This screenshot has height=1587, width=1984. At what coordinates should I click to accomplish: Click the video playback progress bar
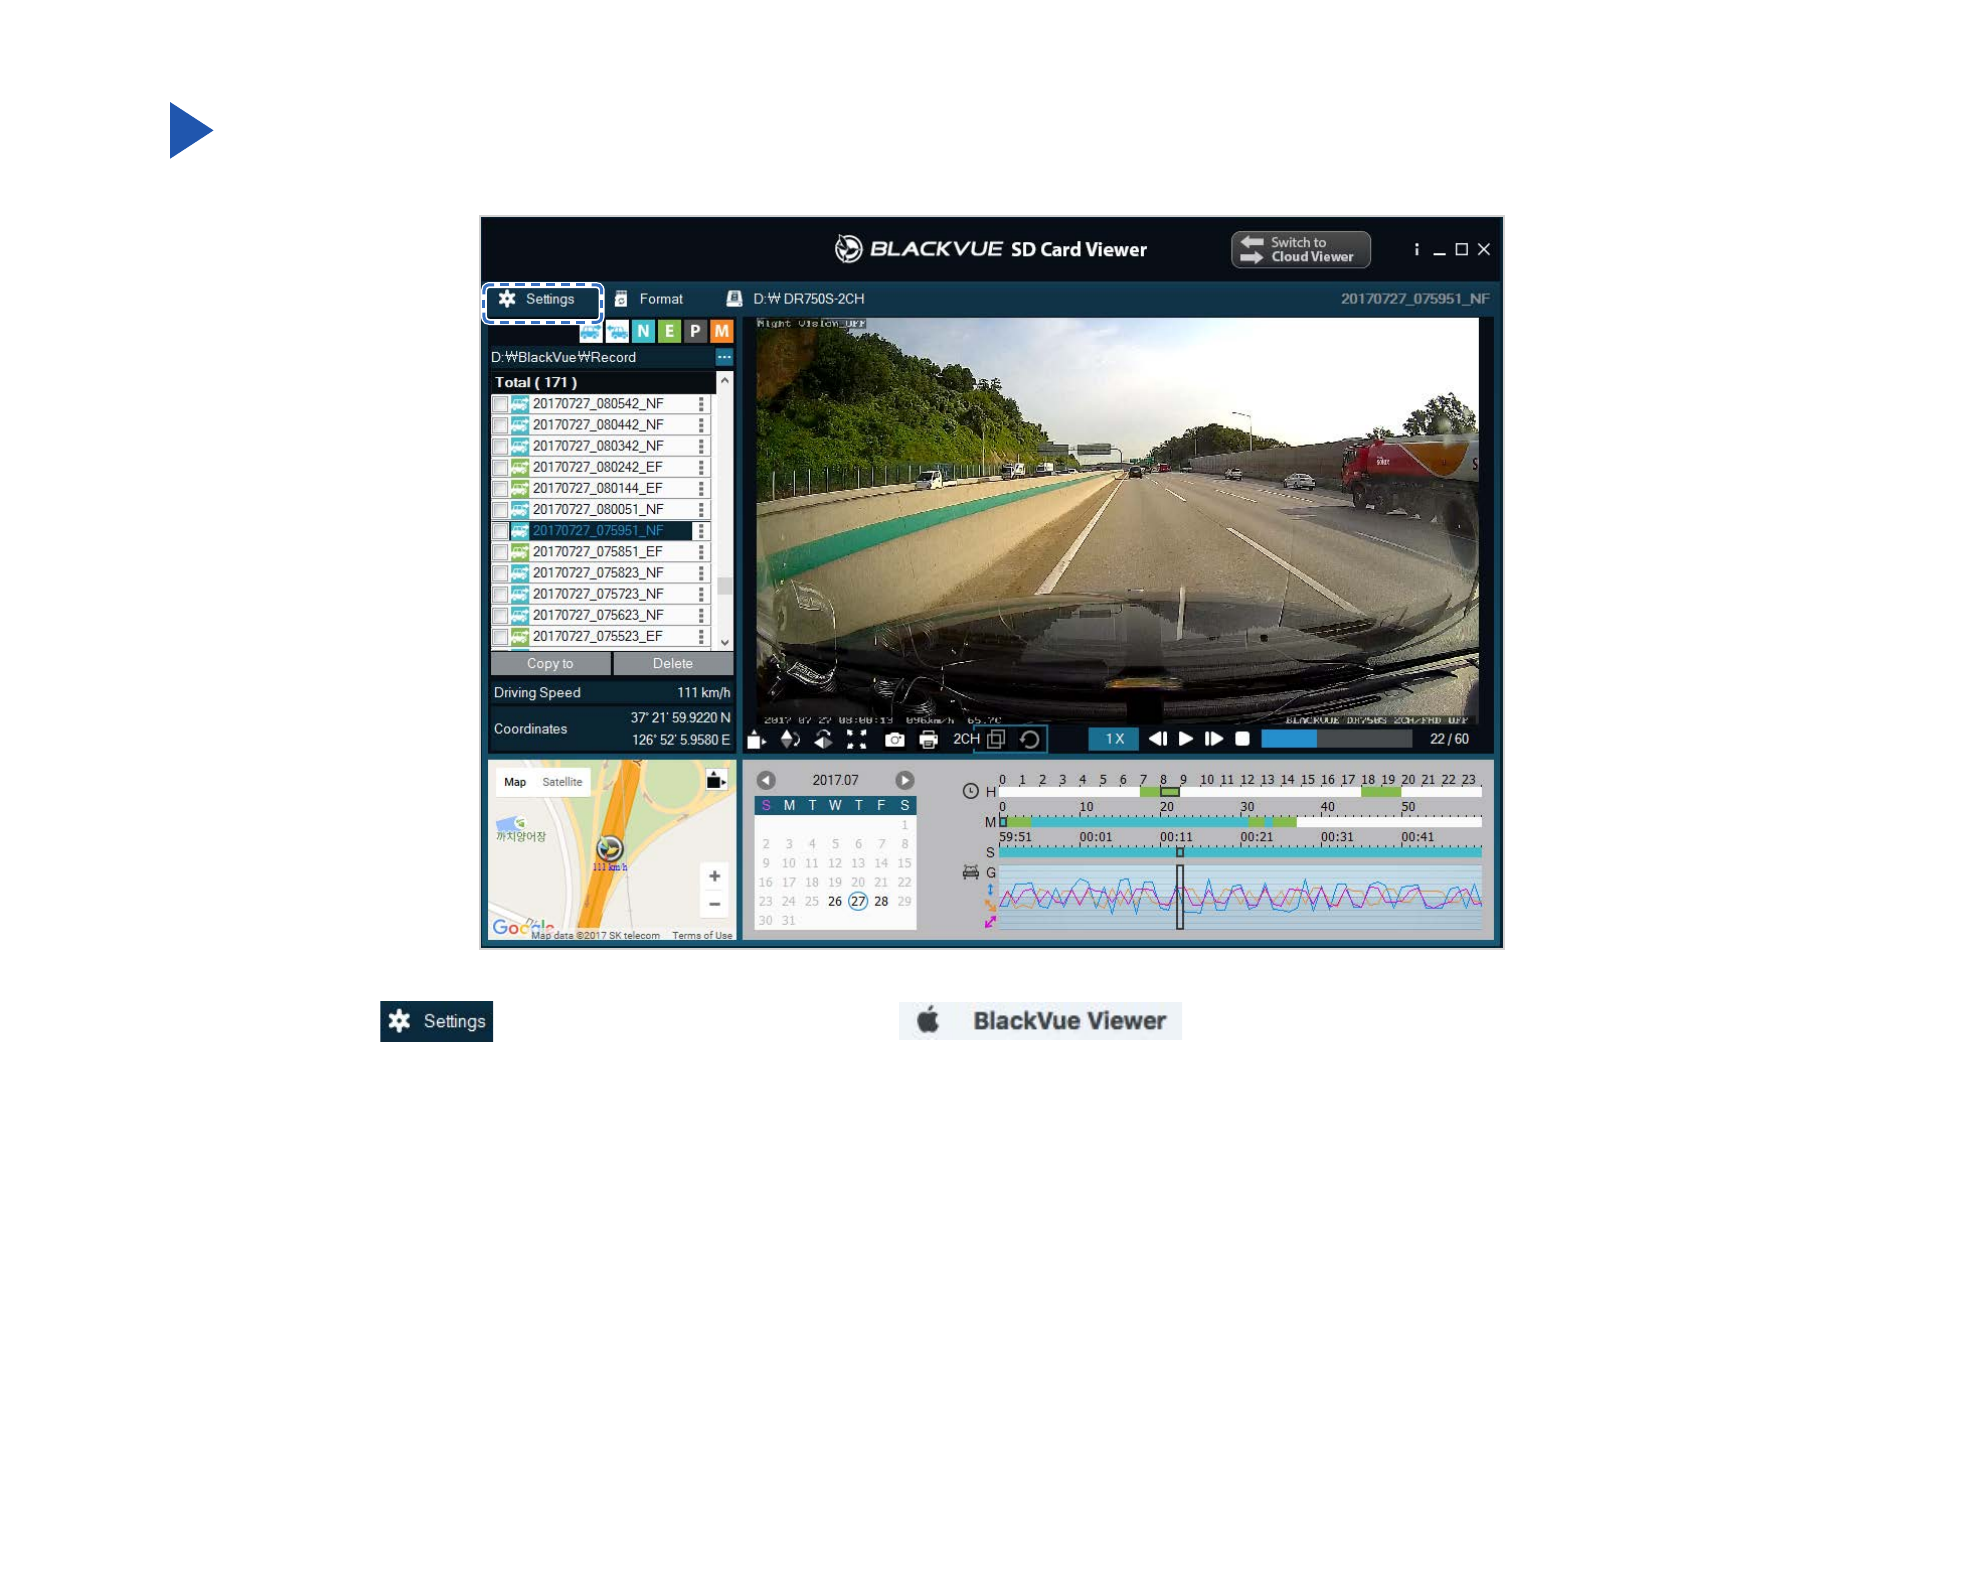coord(1336,739)
